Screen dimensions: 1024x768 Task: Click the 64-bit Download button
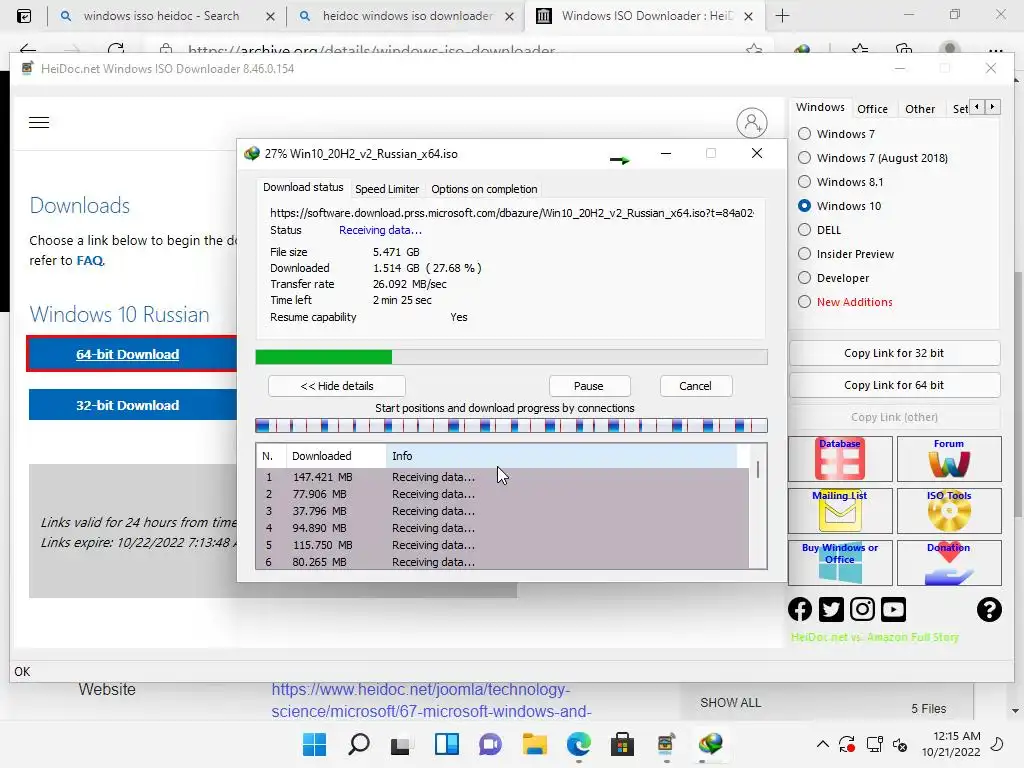coord(132,354)
